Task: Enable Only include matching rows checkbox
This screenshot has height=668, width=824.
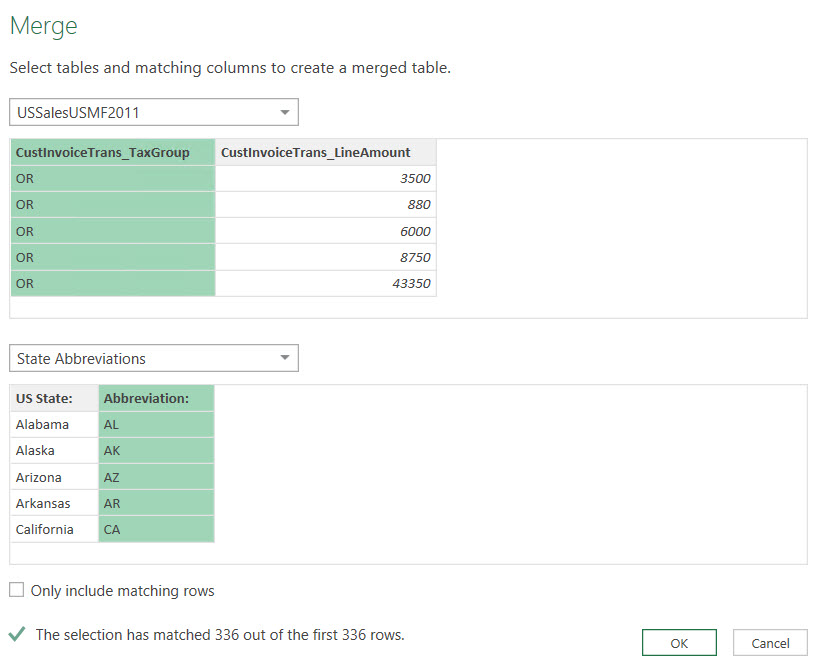Action: tap(17, 591)
